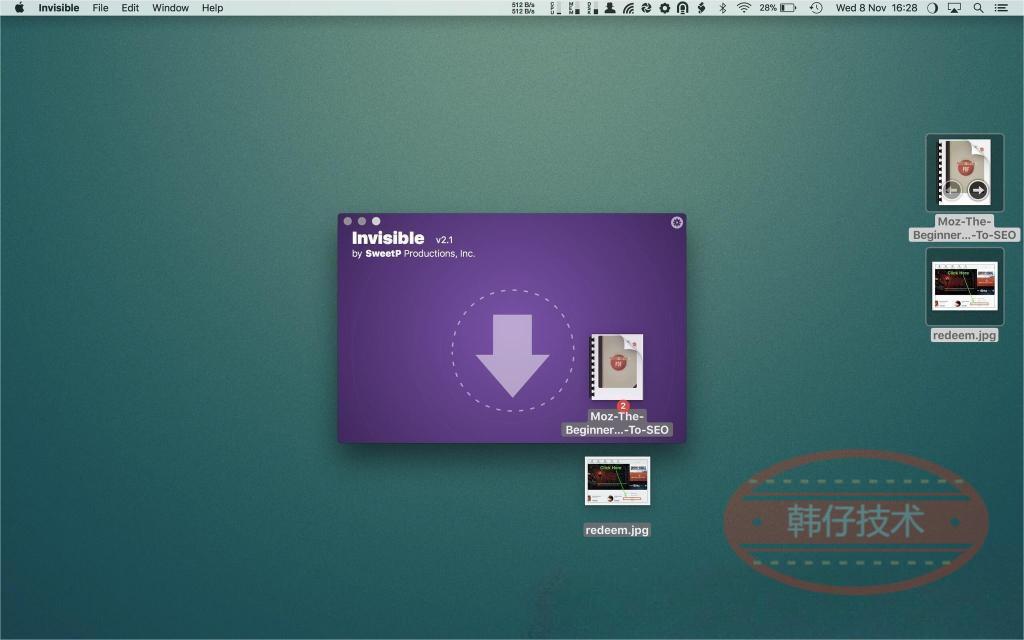Open the Apple menu
The image size is (1024, 640).
point(19,8)
